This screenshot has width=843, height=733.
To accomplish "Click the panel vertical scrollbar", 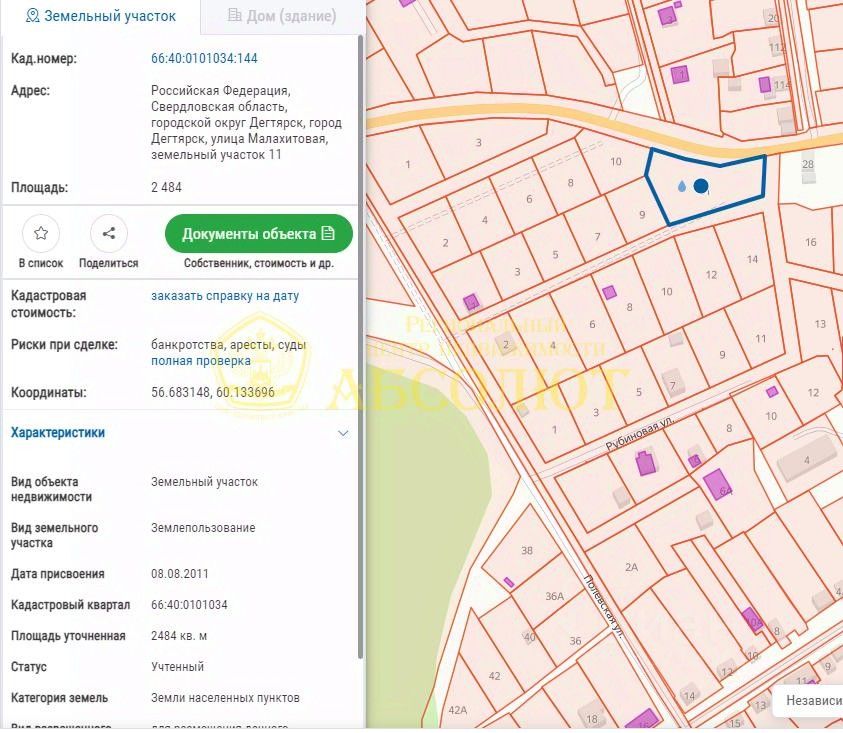I will click(360, 347).
